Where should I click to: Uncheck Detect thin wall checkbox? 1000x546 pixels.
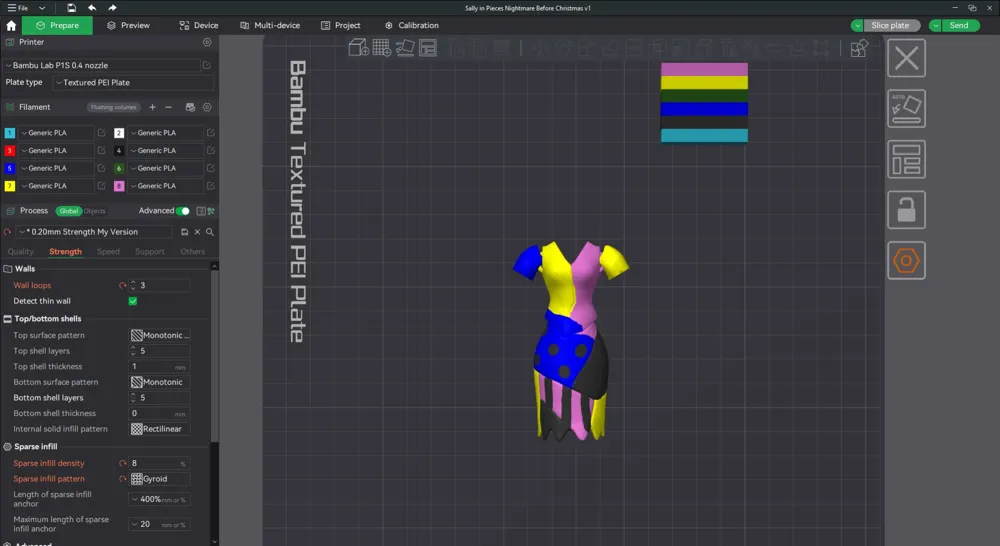pos(133,301)
